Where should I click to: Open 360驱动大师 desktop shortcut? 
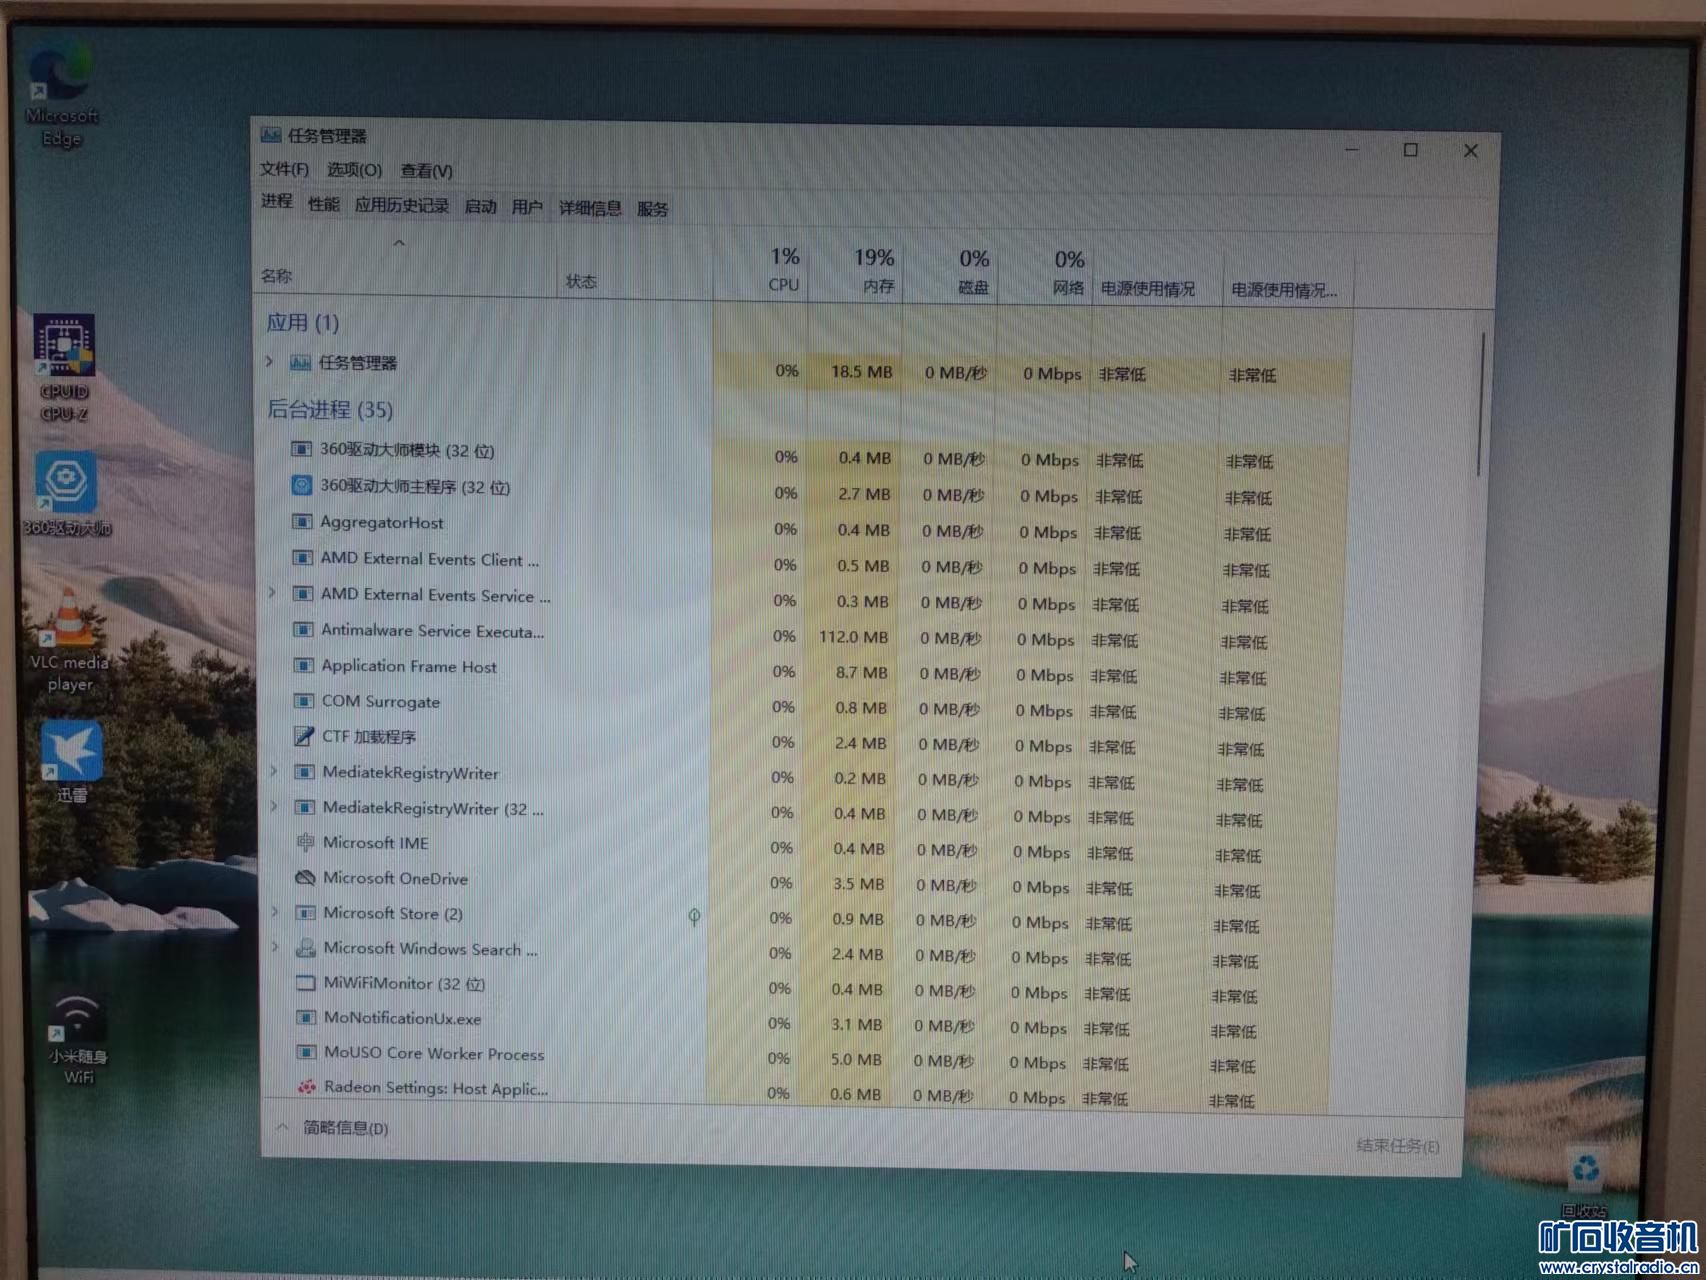(67, 493)
